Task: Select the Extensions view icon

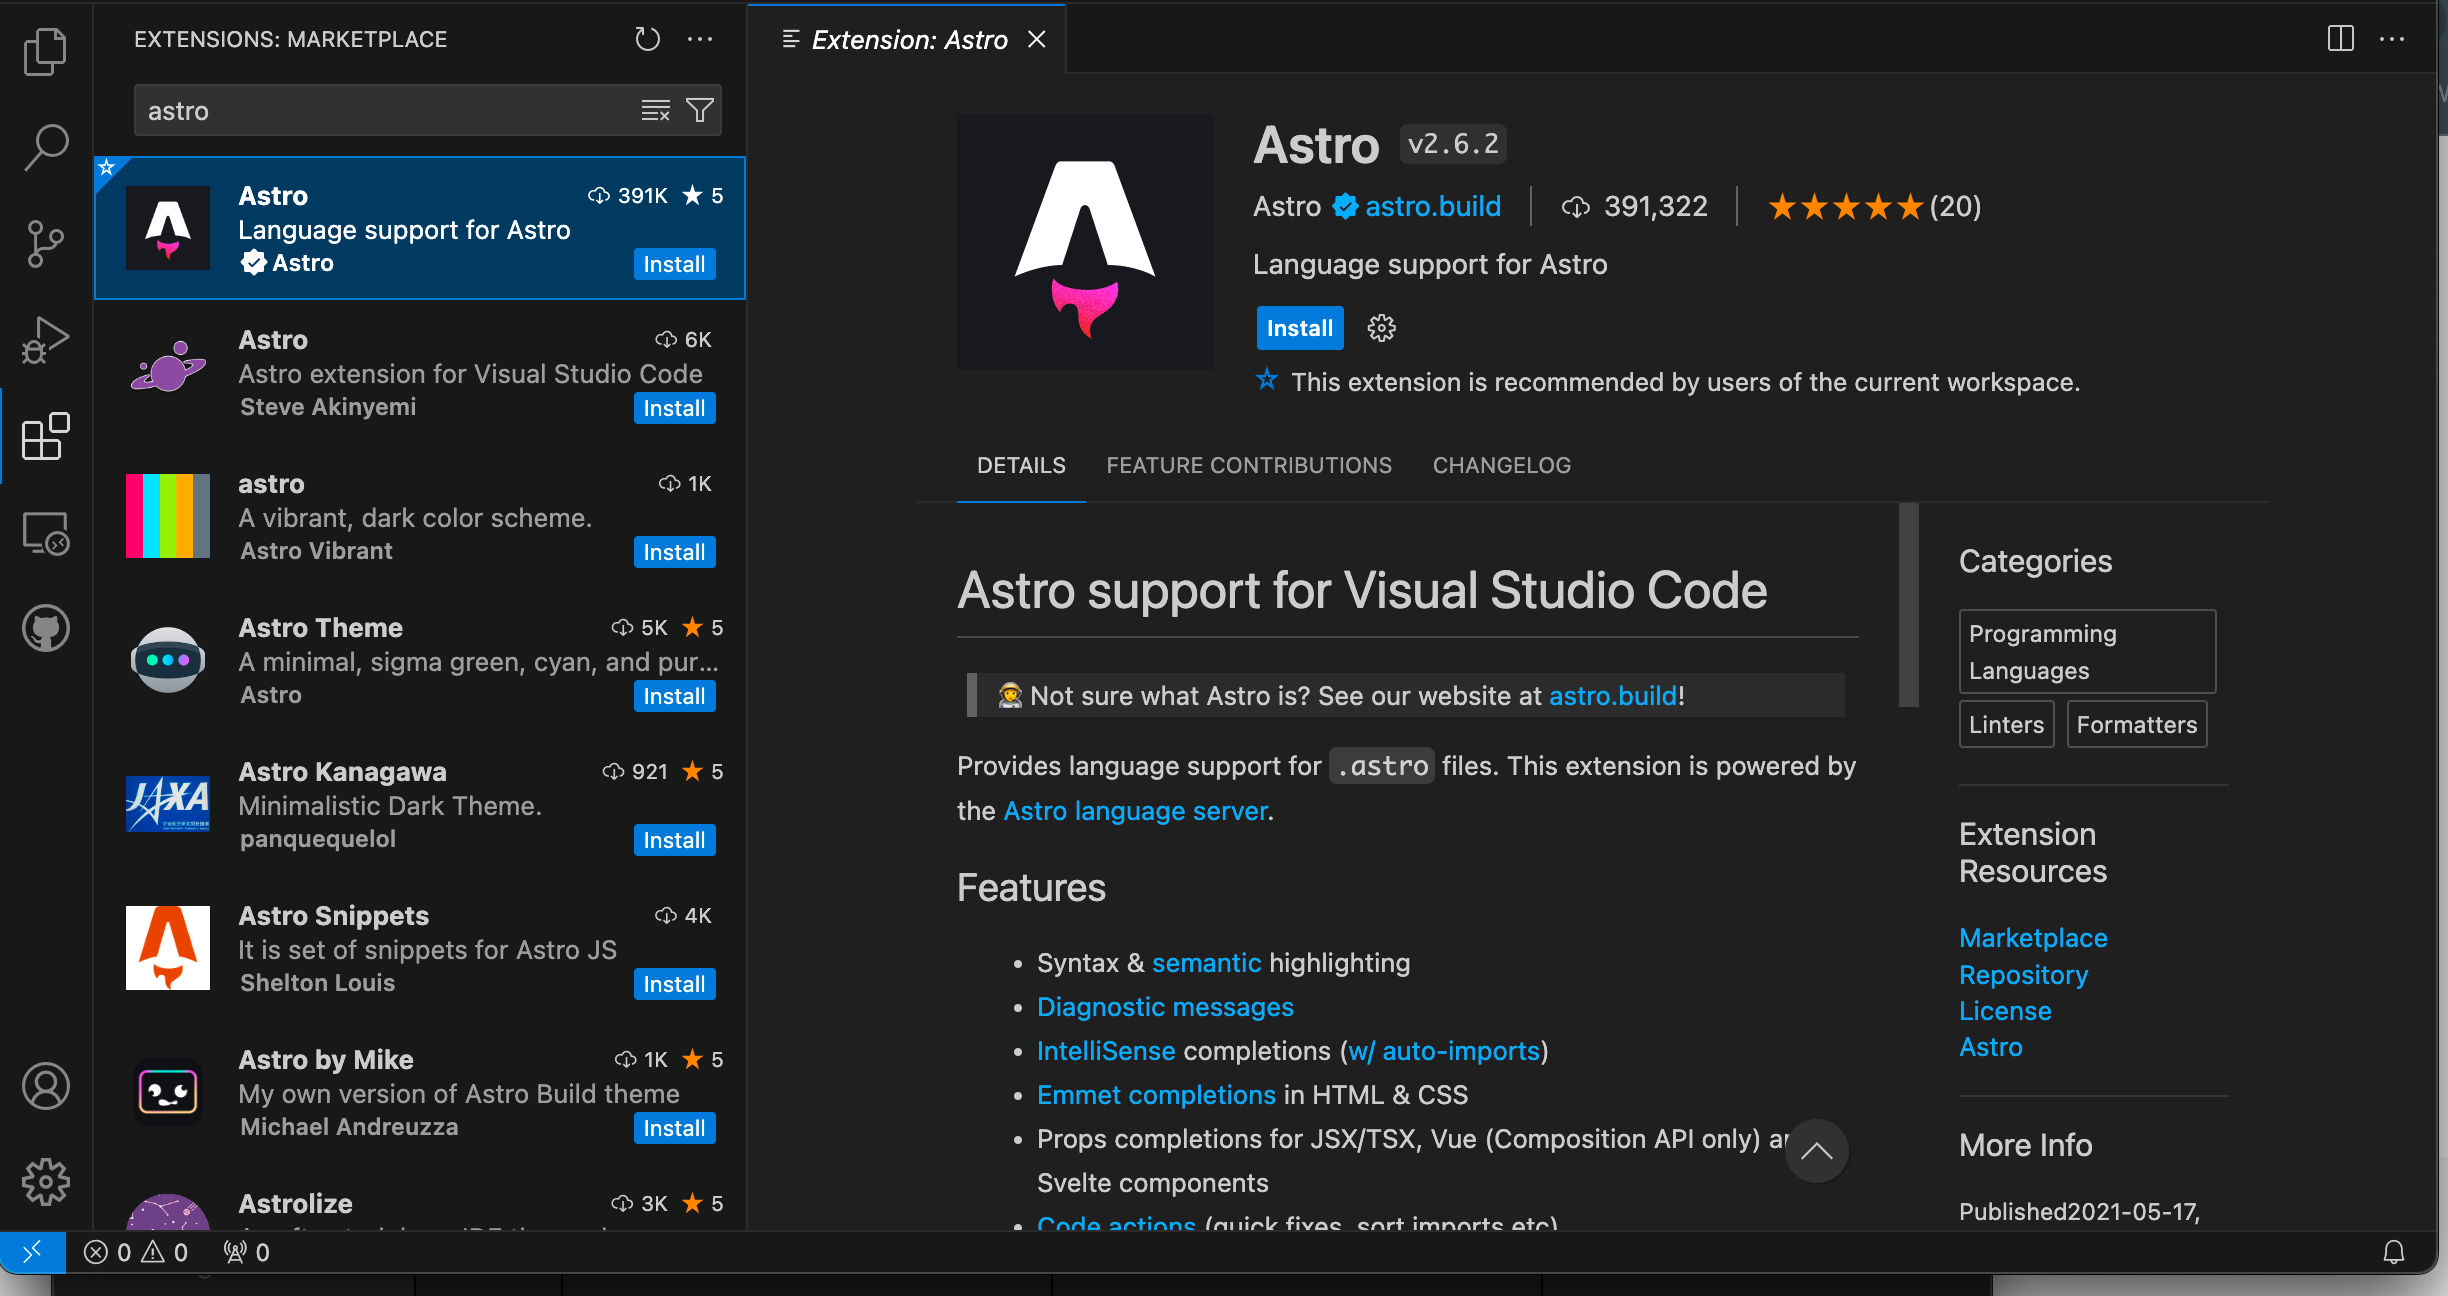Action: point(45,436)
